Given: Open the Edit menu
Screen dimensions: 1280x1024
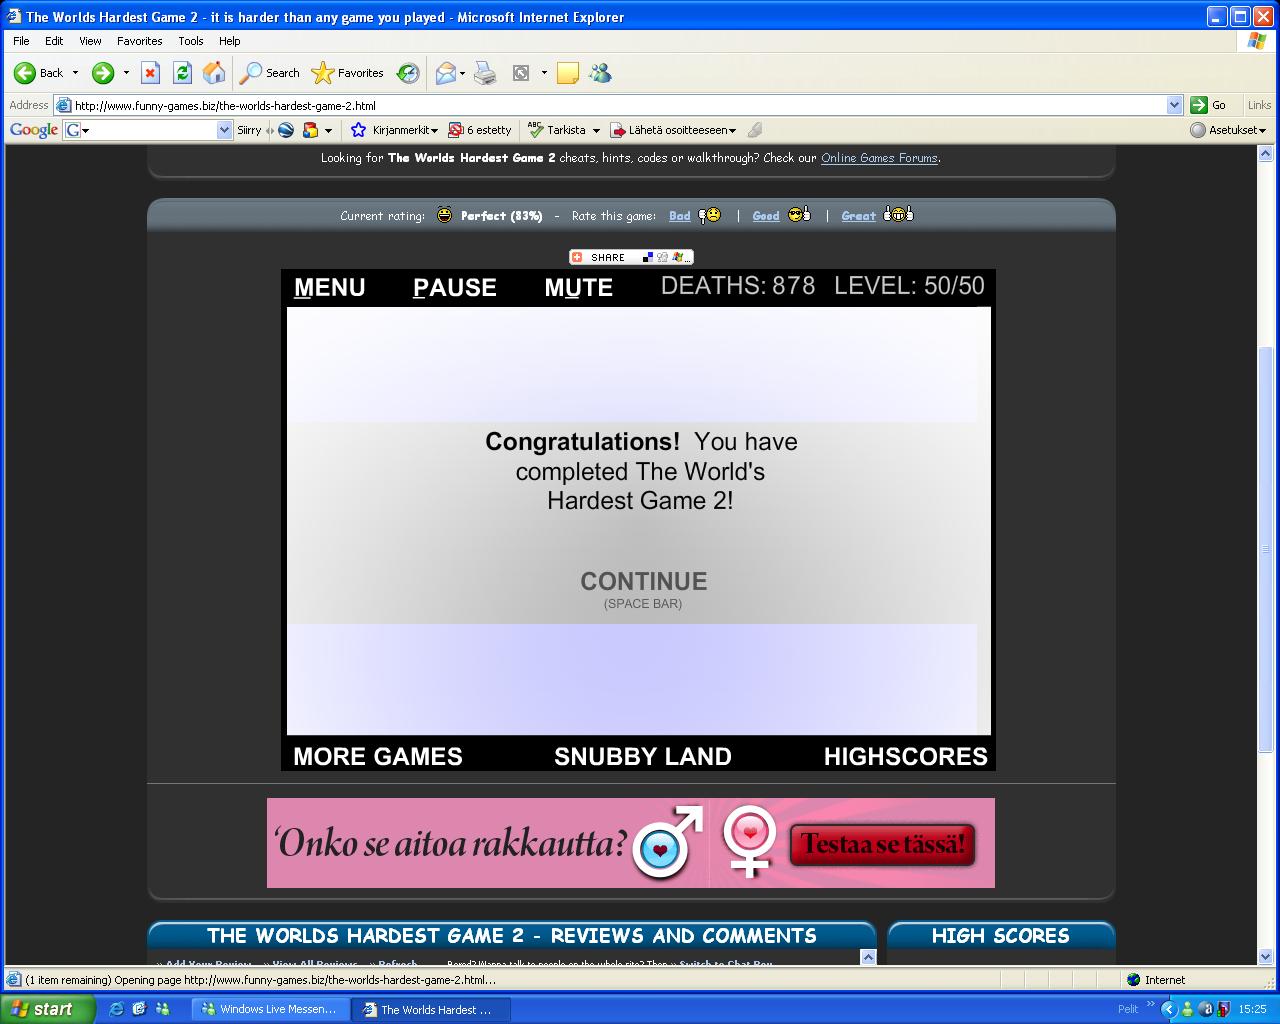Looking at the screenshot, I should [x=54, y=41].
